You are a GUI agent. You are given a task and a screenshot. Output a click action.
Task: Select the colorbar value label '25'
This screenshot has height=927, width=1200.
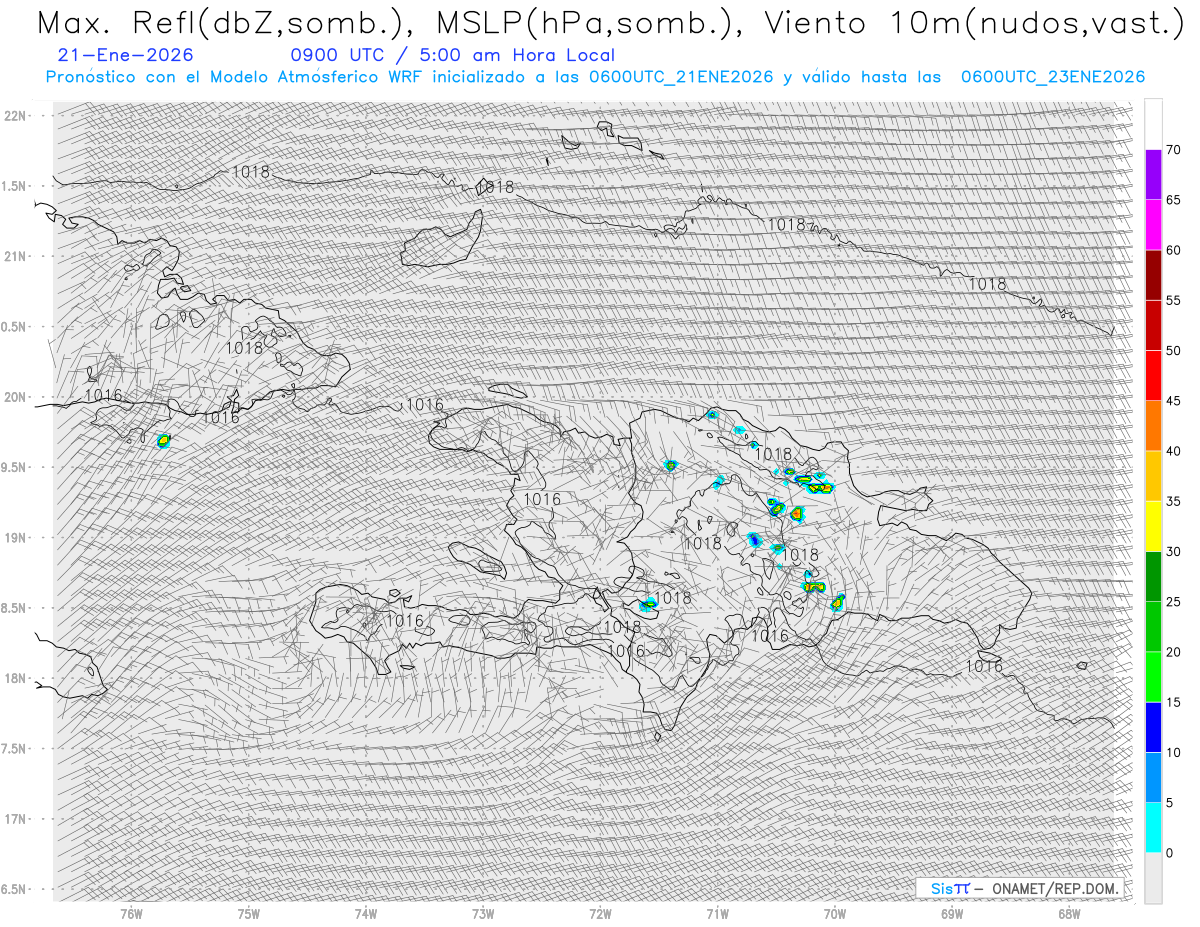pos(1173,601)
